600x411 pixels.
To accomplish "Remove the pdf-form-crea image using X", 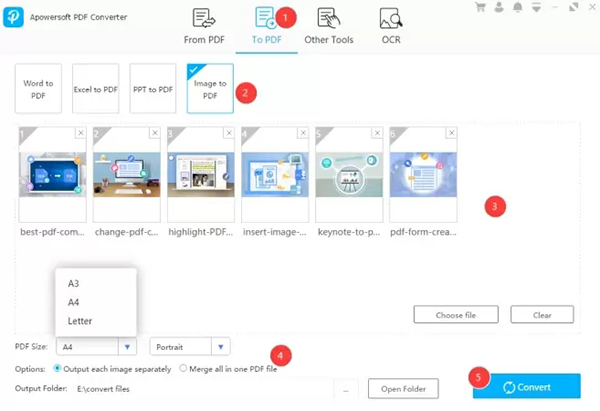I will click(x=450, y=133).
